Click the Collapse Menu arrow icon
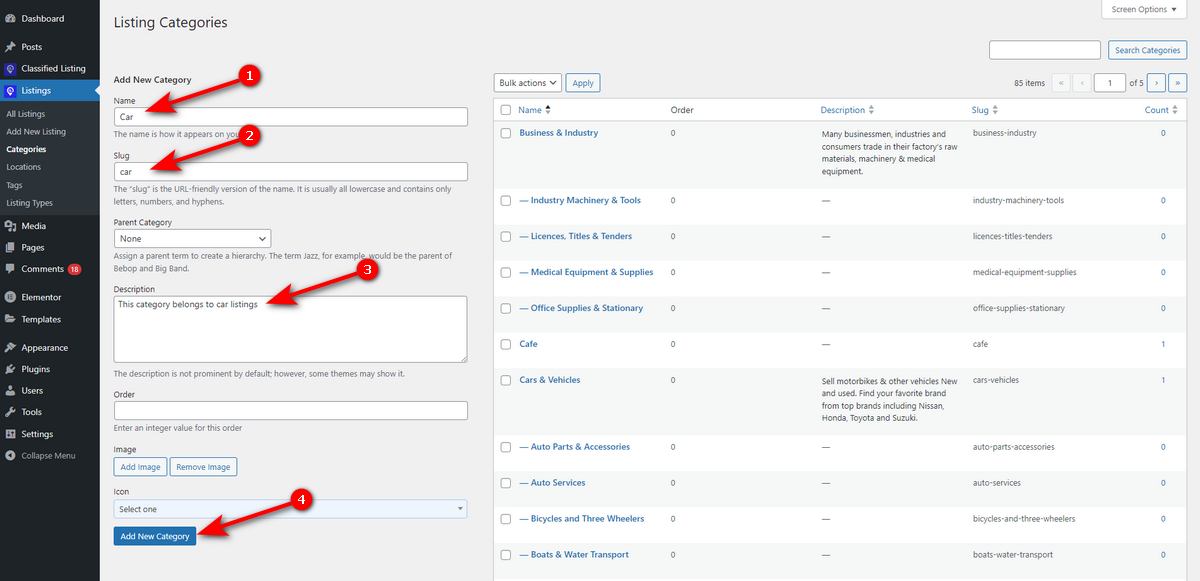The height and width of the screenshot is (581, 1200). pos(9,456)
